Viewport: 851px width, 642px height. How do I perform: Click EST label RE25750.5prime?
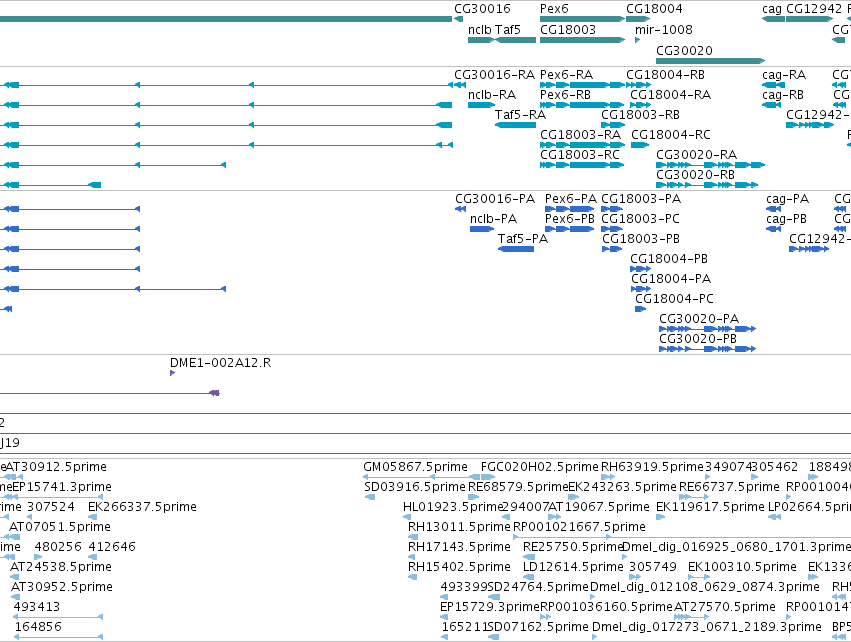[573, 546]
